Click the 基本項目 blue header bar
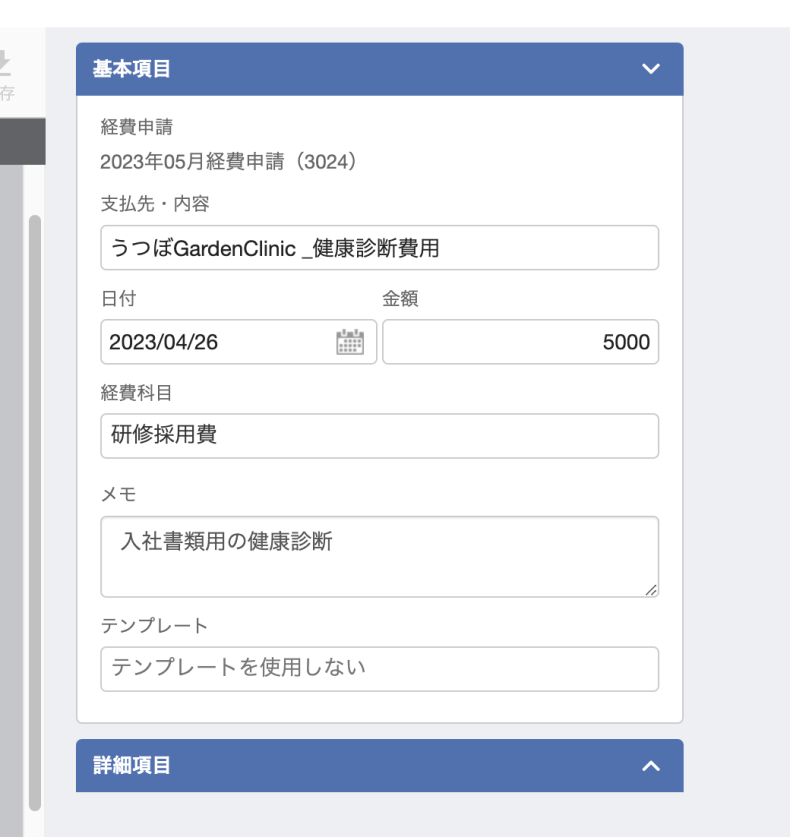This screenshot has height=837, width=790. pyautogui.click(x=300, y=69)
